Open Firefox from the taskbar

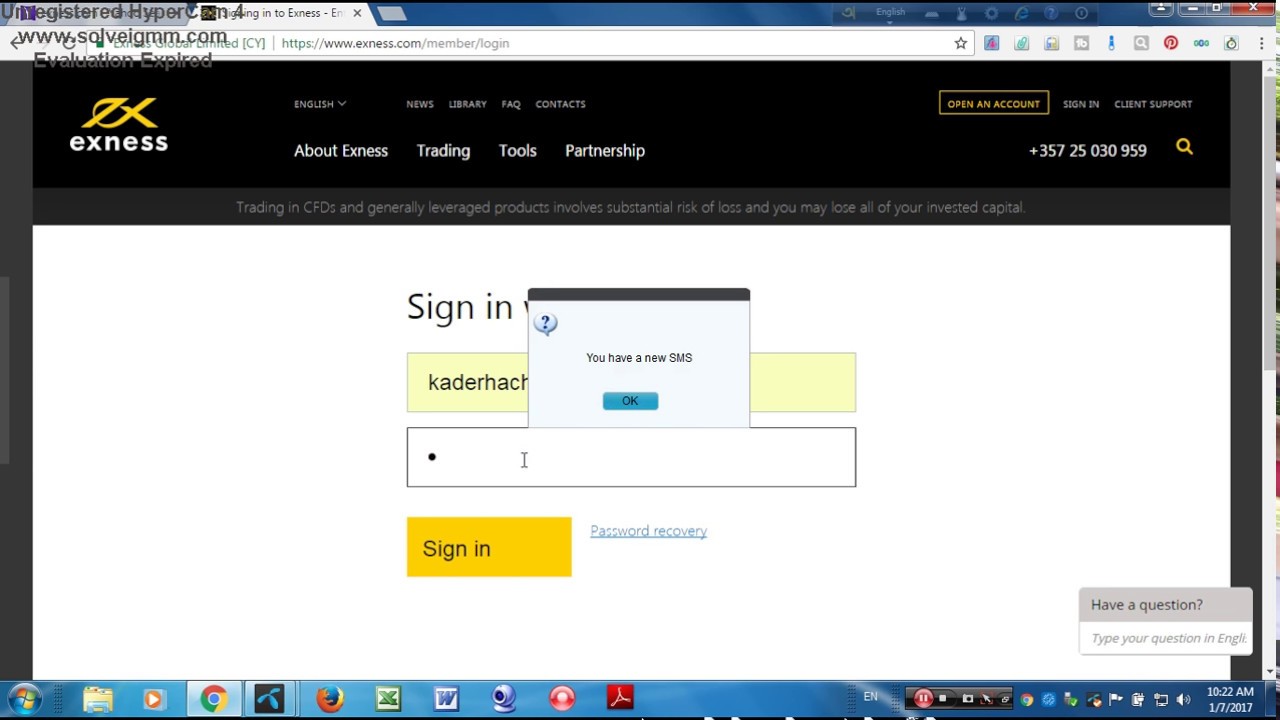(x=330, y=698)
